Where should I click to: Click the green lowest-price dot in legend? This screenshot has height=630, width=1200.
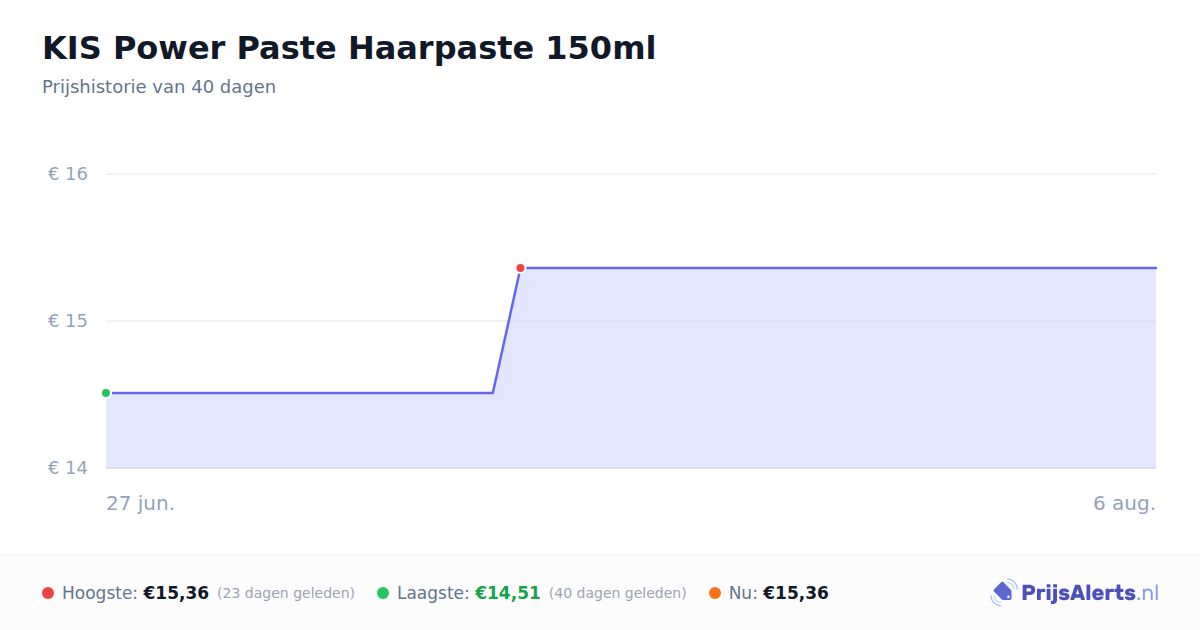click(383, 593)
